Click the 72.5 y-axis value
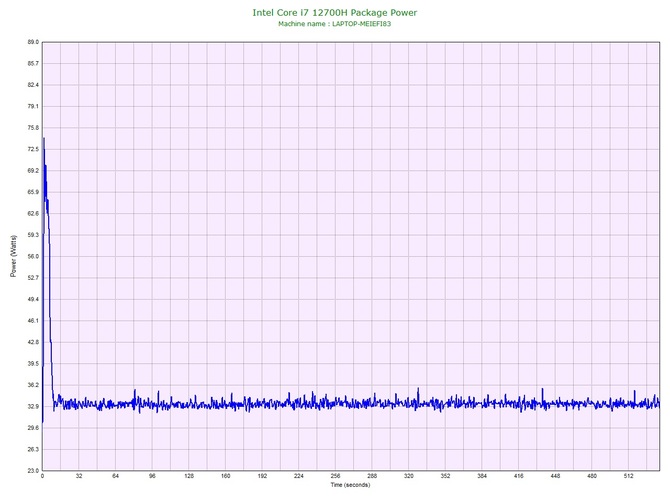670x502 pixels. pyautogui.click(x=33, y=150)
